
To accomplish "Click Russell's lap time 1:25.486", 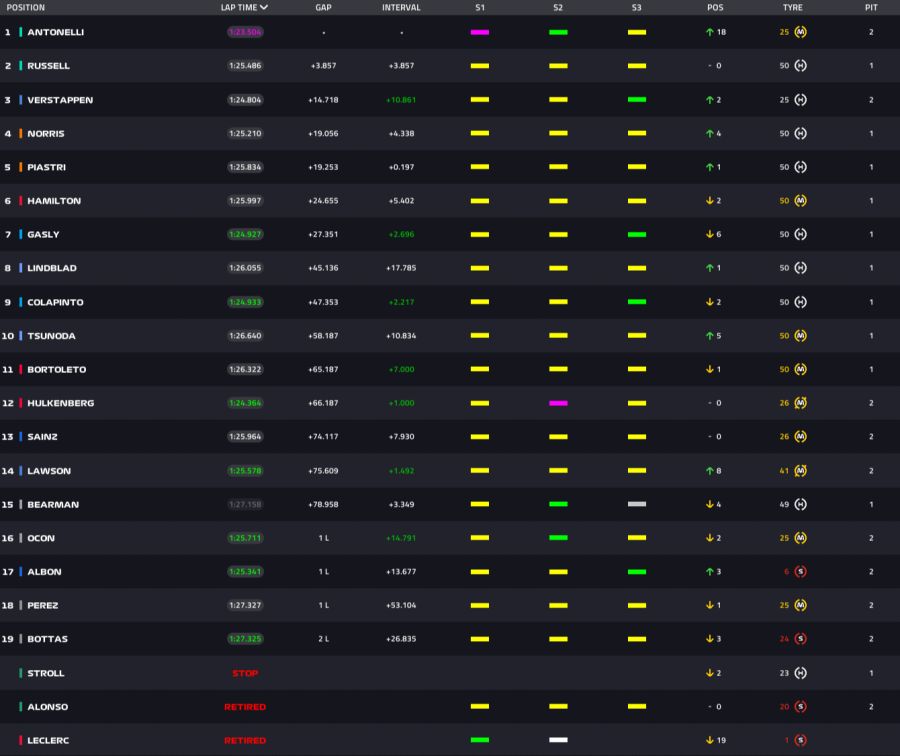I will 245,65.
